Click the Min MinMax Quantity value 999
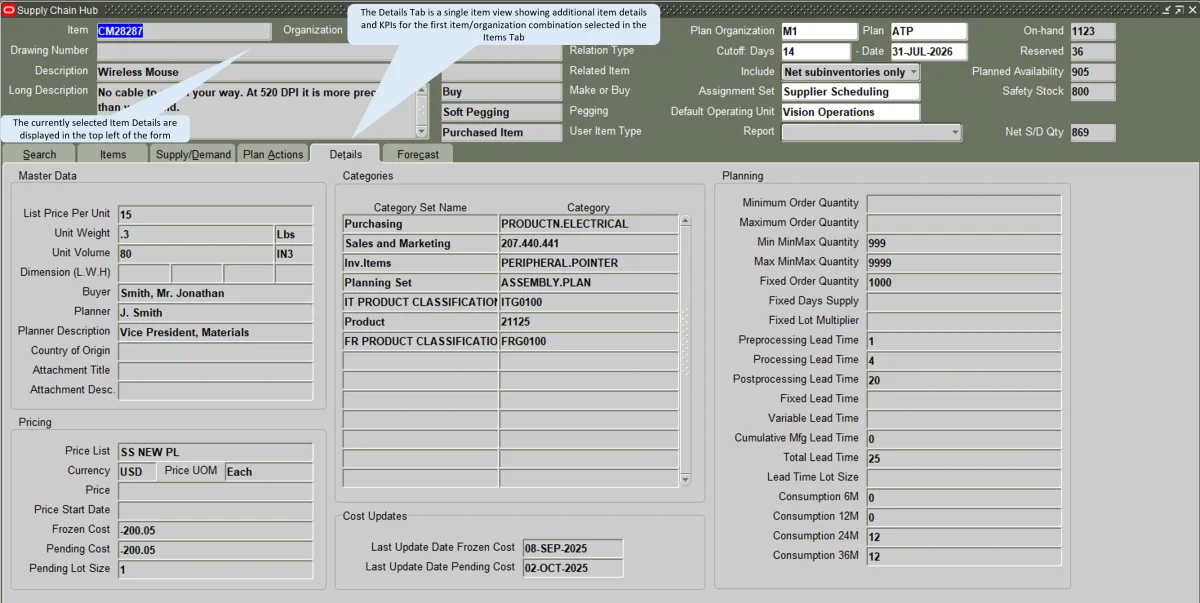1200x603 pixels. [x=963, y=243]
